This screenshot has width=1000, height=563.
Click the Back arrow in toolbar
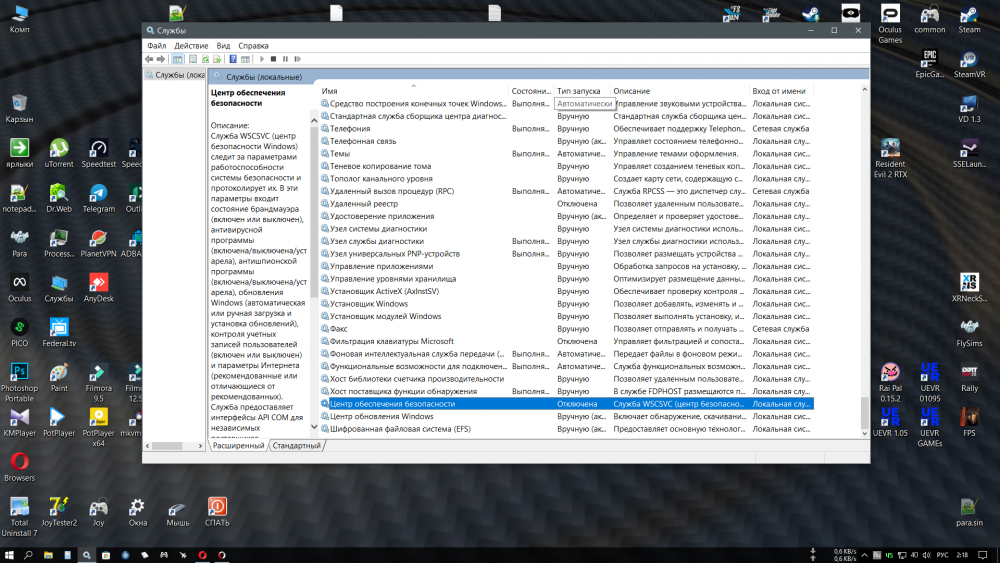tap(149, 59)
